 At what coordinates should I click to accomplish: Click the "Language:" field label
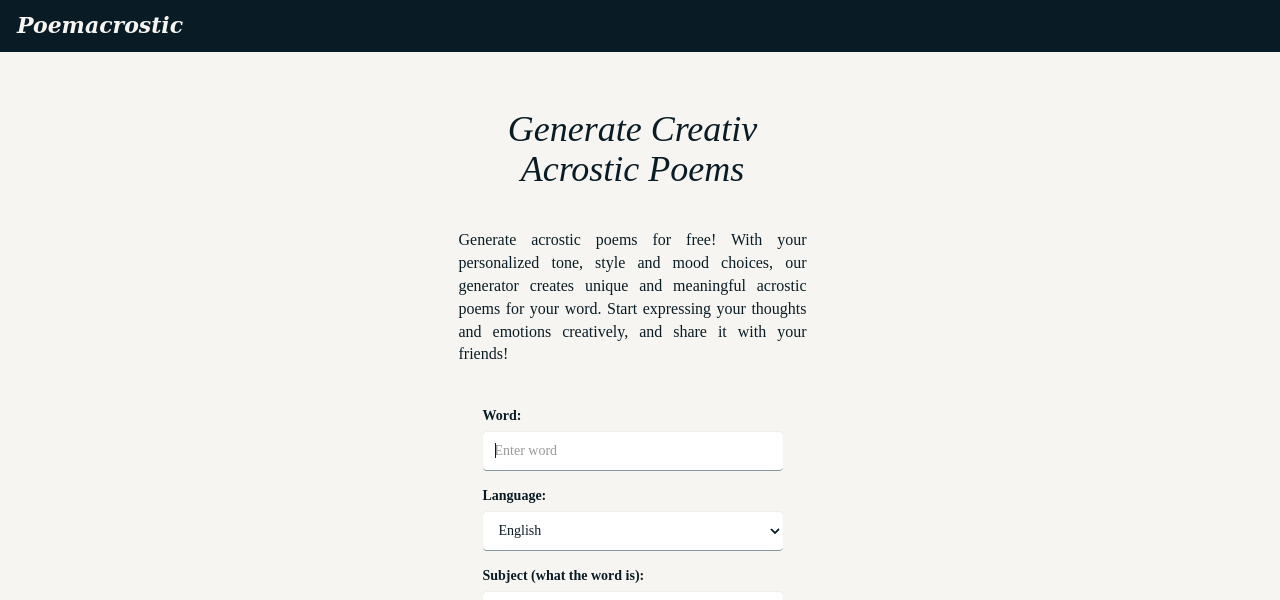click(x=514, y=496)
